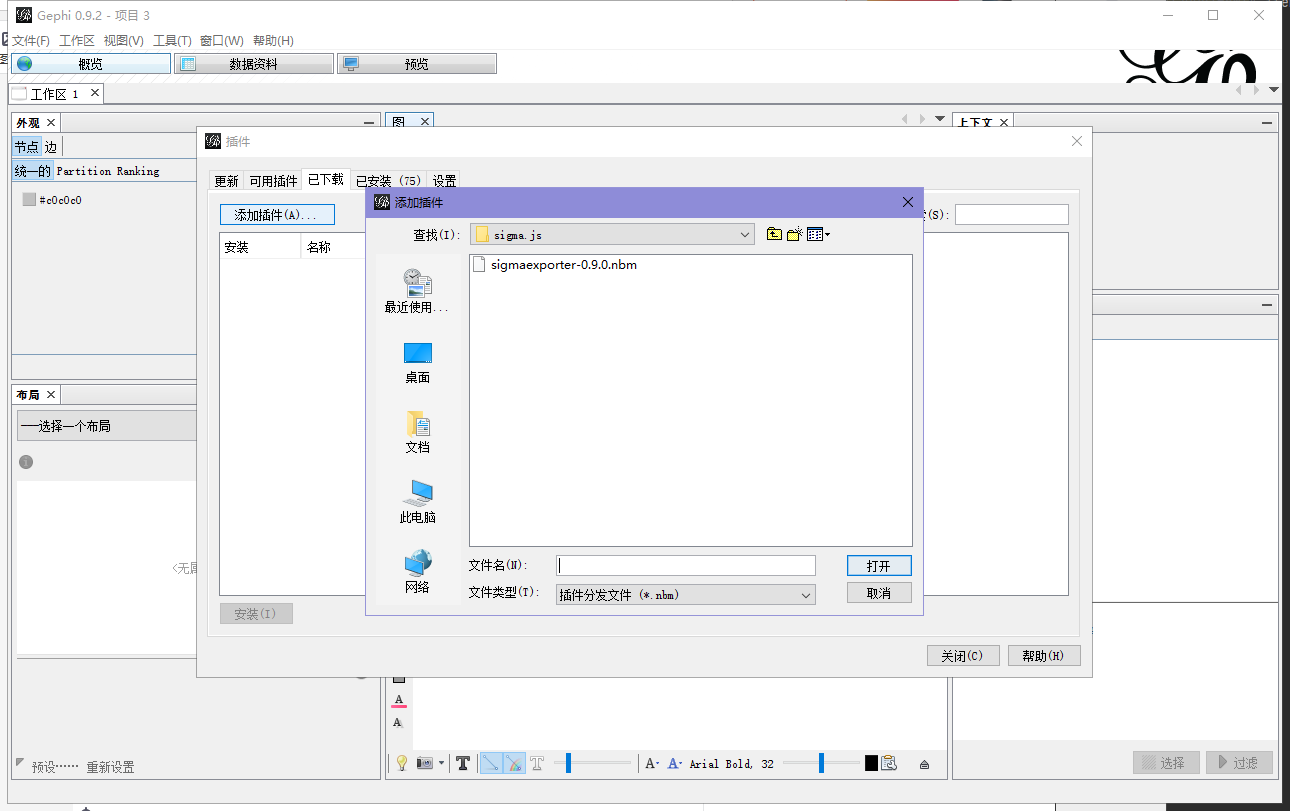Toggle the 边 (Edges) appearance tab
The height and width of the screenshot is (811, 1290).
[50, 146]
